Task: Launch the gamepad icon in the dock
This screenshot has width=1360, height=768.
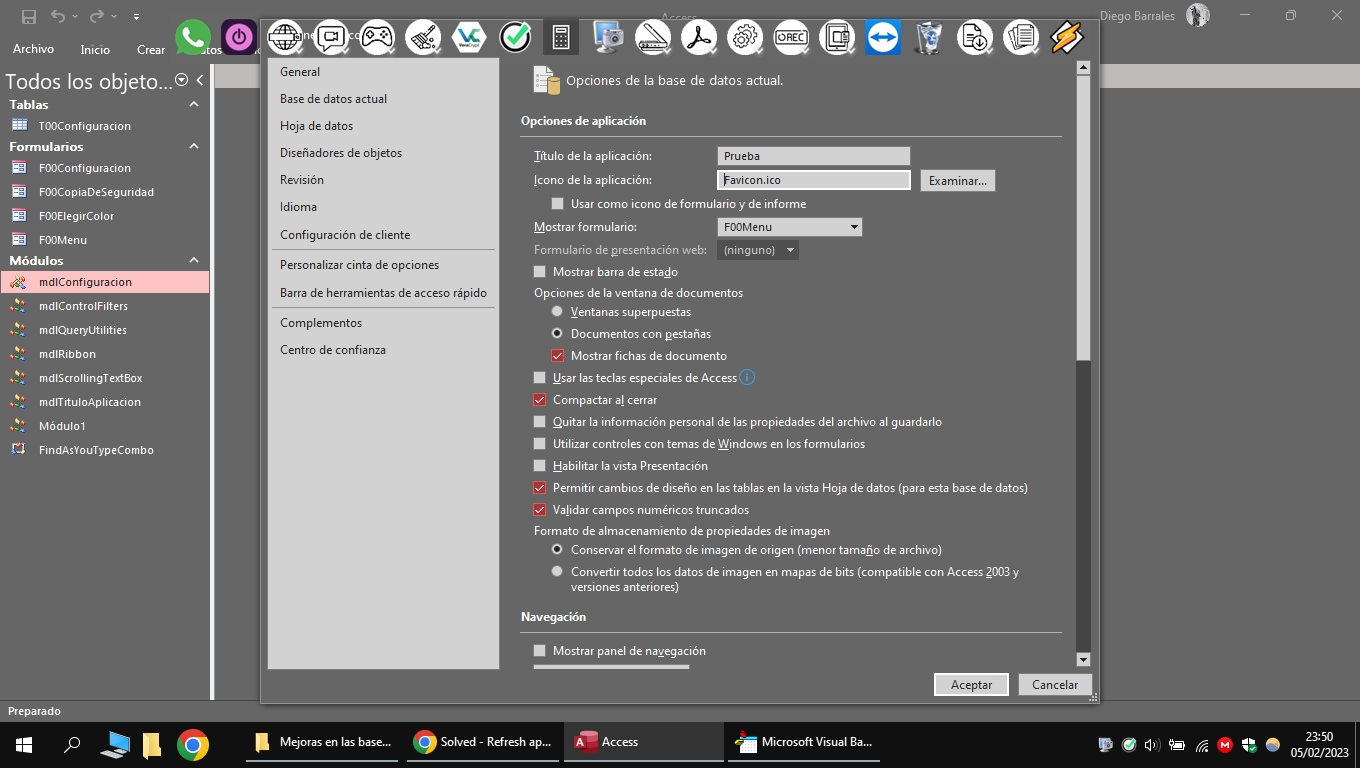Action: (377, 38)
